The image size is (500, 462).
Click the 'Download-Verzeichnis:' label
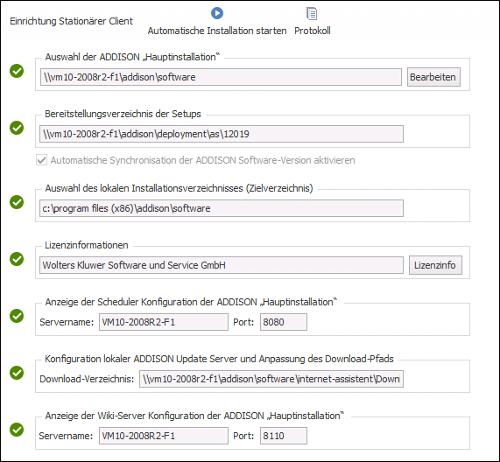(x=87, y=379)
